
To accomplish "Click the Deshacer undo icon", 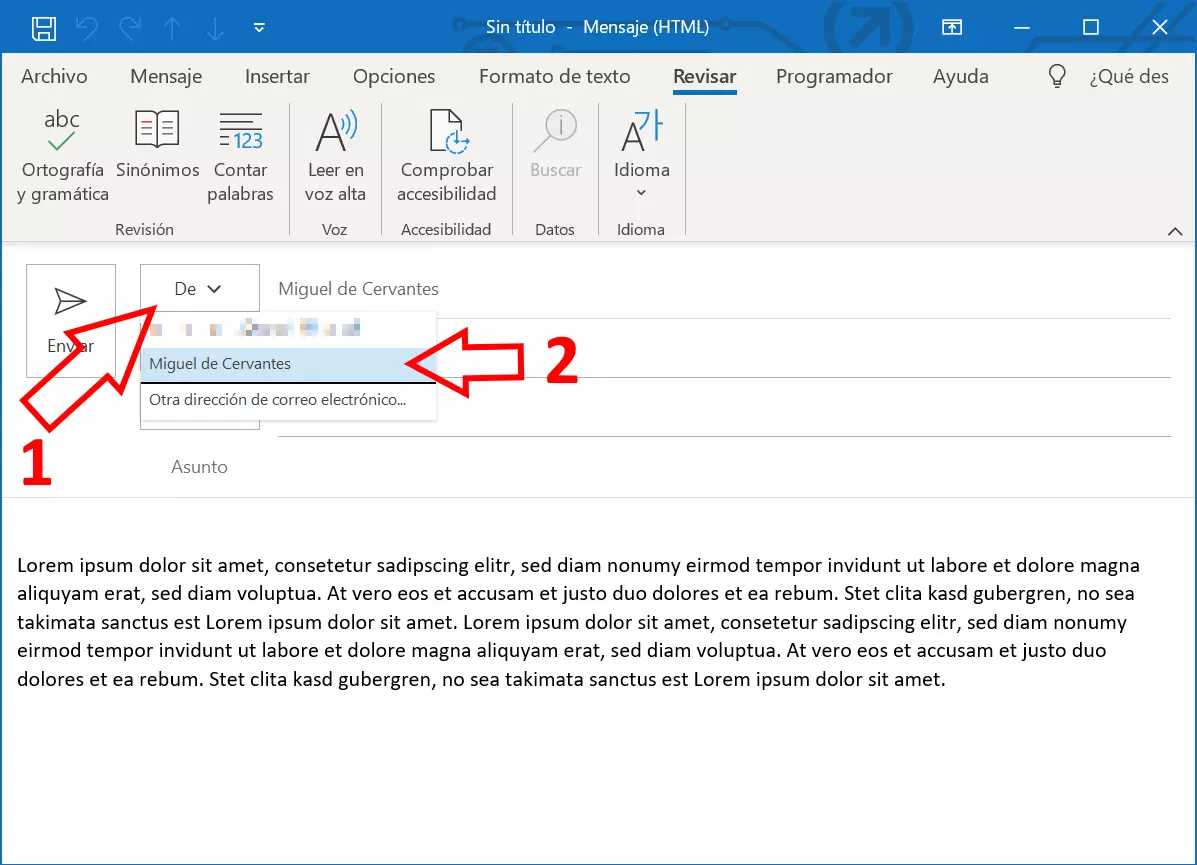I will (x=86, y=27).
